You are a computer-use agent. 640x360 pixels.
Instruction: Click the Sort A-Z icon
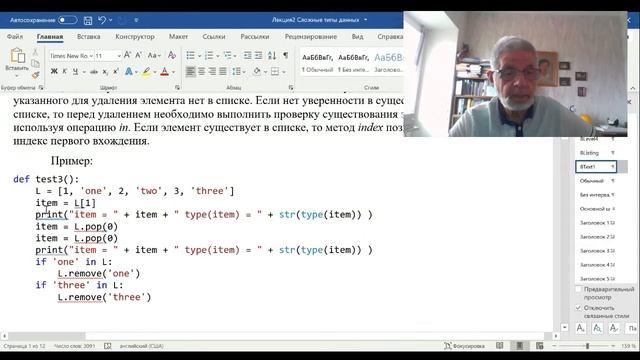point(272,55)
